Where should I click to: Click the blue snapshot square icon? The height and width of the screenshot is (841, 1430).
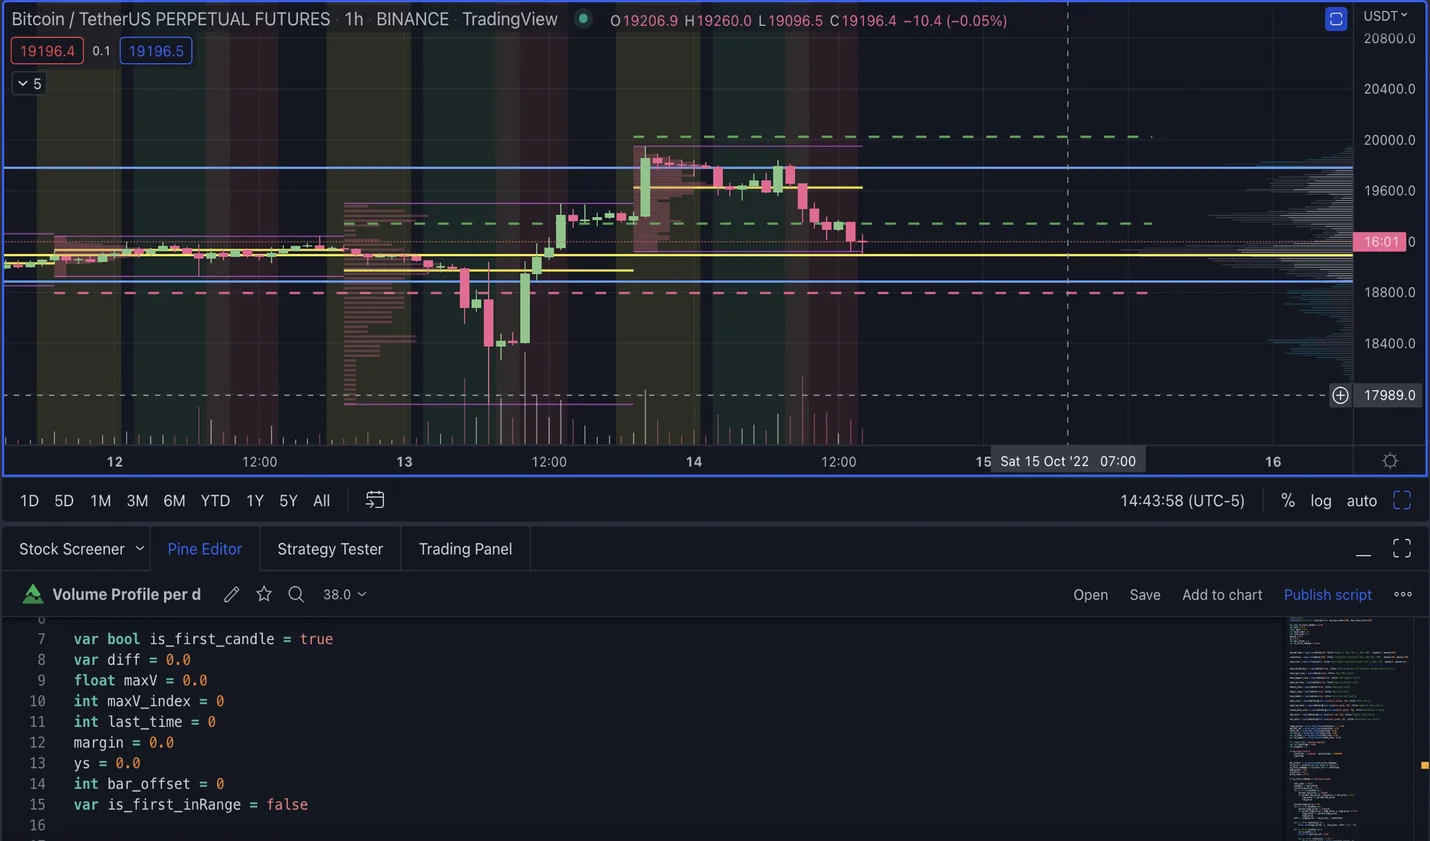(1336, 19)
